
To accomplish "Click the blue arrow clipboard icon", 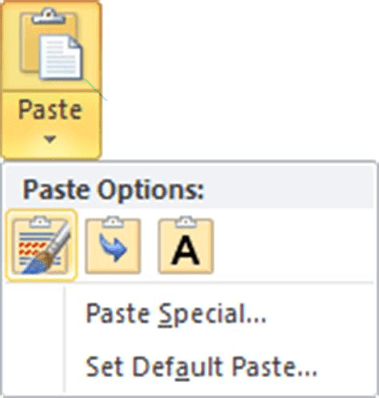I will [x=113, y=245].
